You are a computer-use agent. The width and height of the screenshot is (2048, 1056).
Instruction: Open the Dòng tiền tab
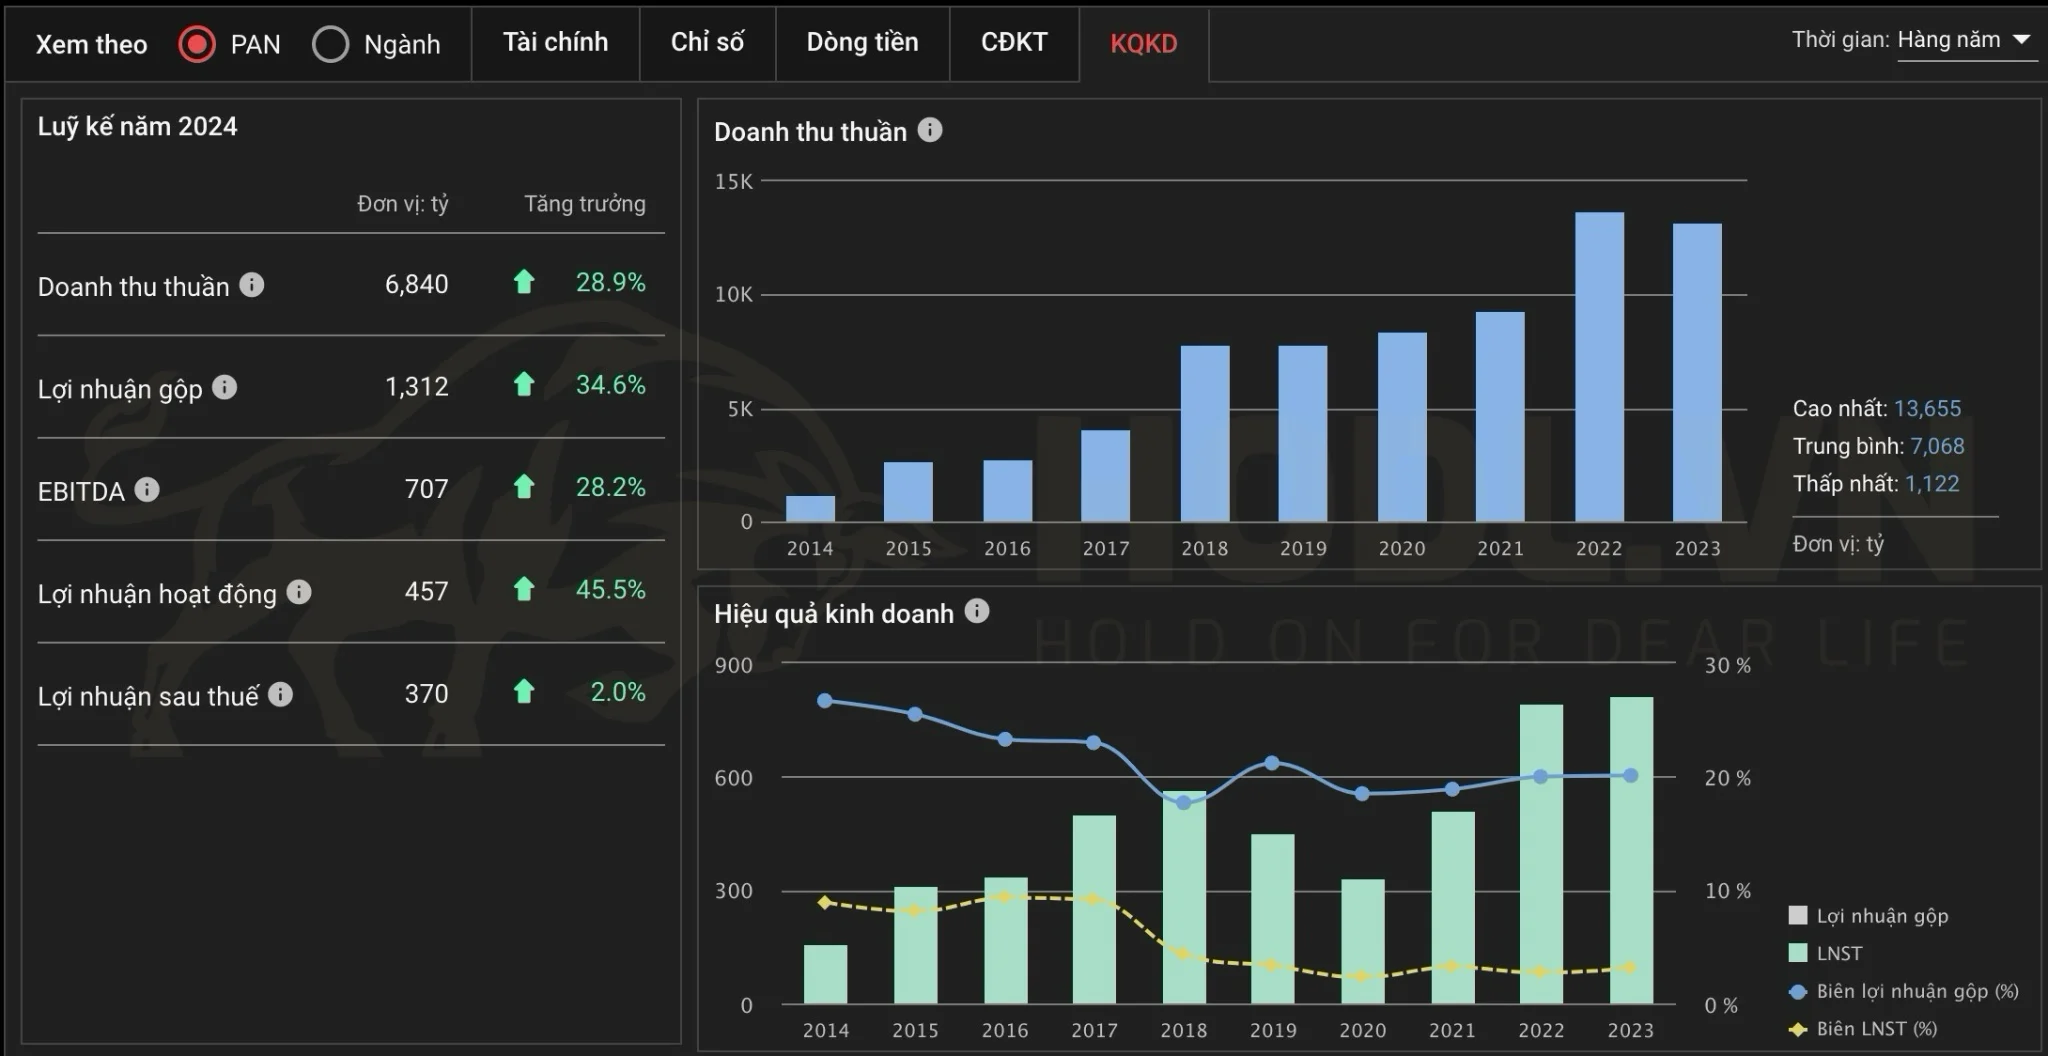[x=862, y=42]
